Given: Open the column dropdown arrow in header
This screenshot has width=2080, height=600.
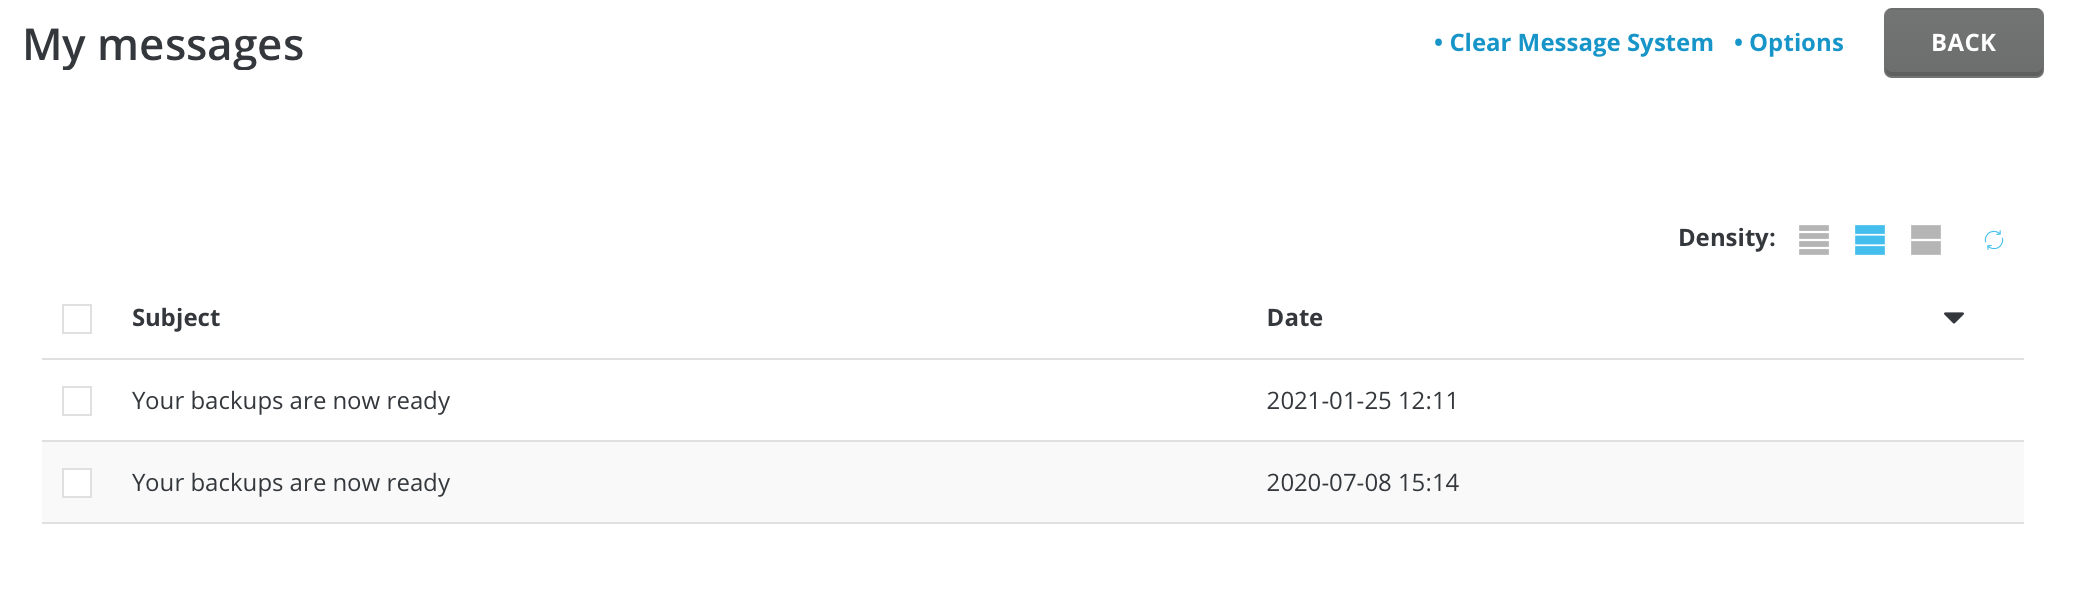Looking at the screenshot, I should (1953, 318).
